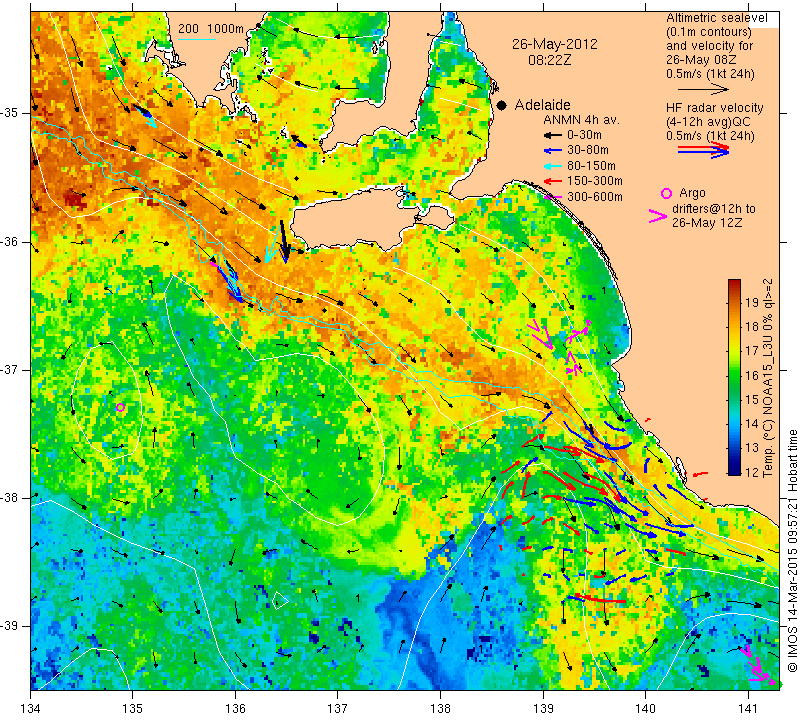Click the black 0-30m arrow legend symbol
The height and width of the screenshot is (720, 800).
(553, 135)
